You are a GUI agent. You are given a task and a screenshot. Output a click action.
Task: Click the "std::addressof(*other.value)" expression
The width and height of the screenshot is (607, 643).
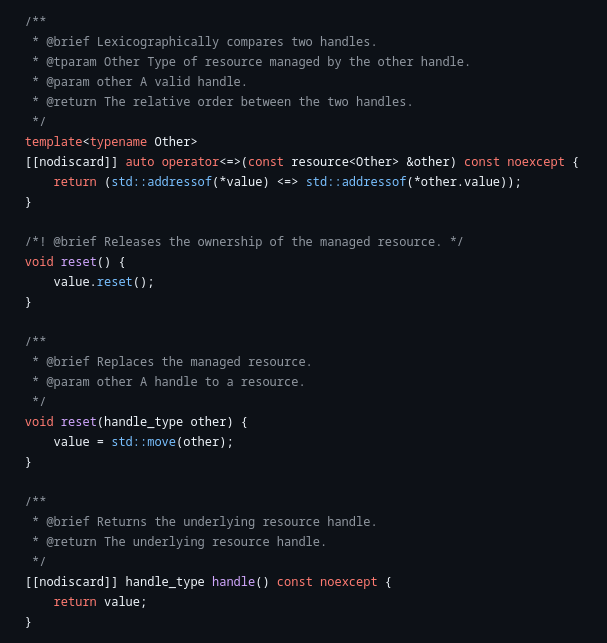[x=395, y=181]
